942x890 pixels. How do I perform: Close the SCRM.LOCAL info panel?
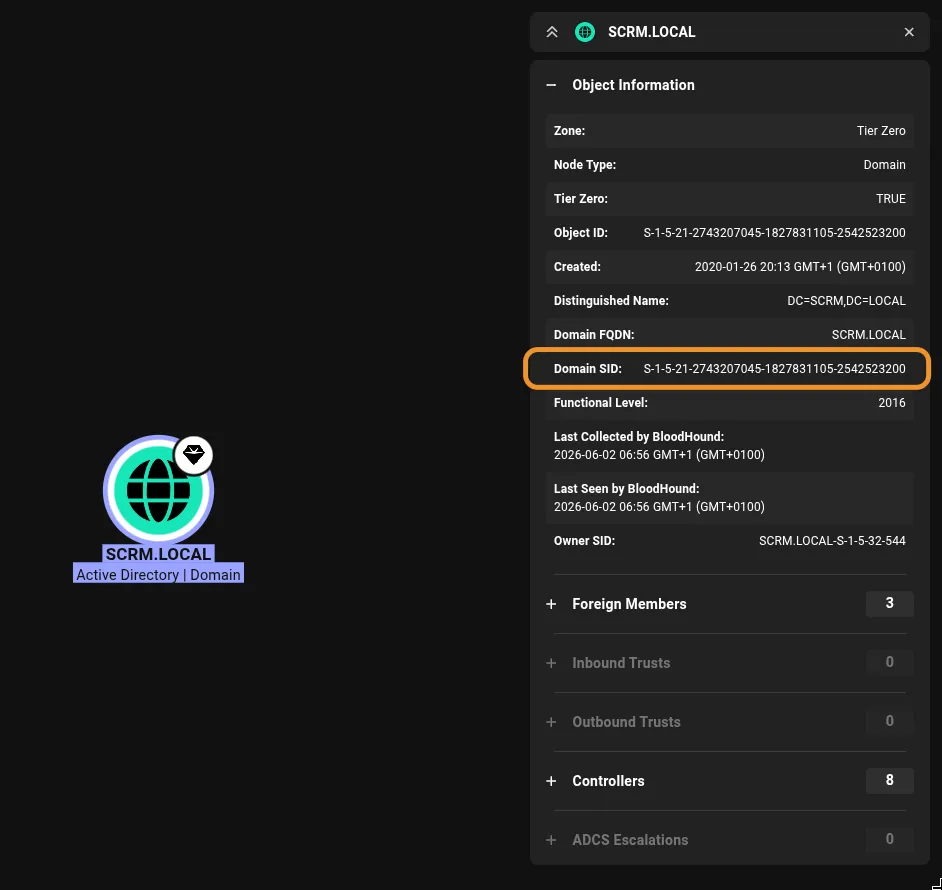[909, 32]
